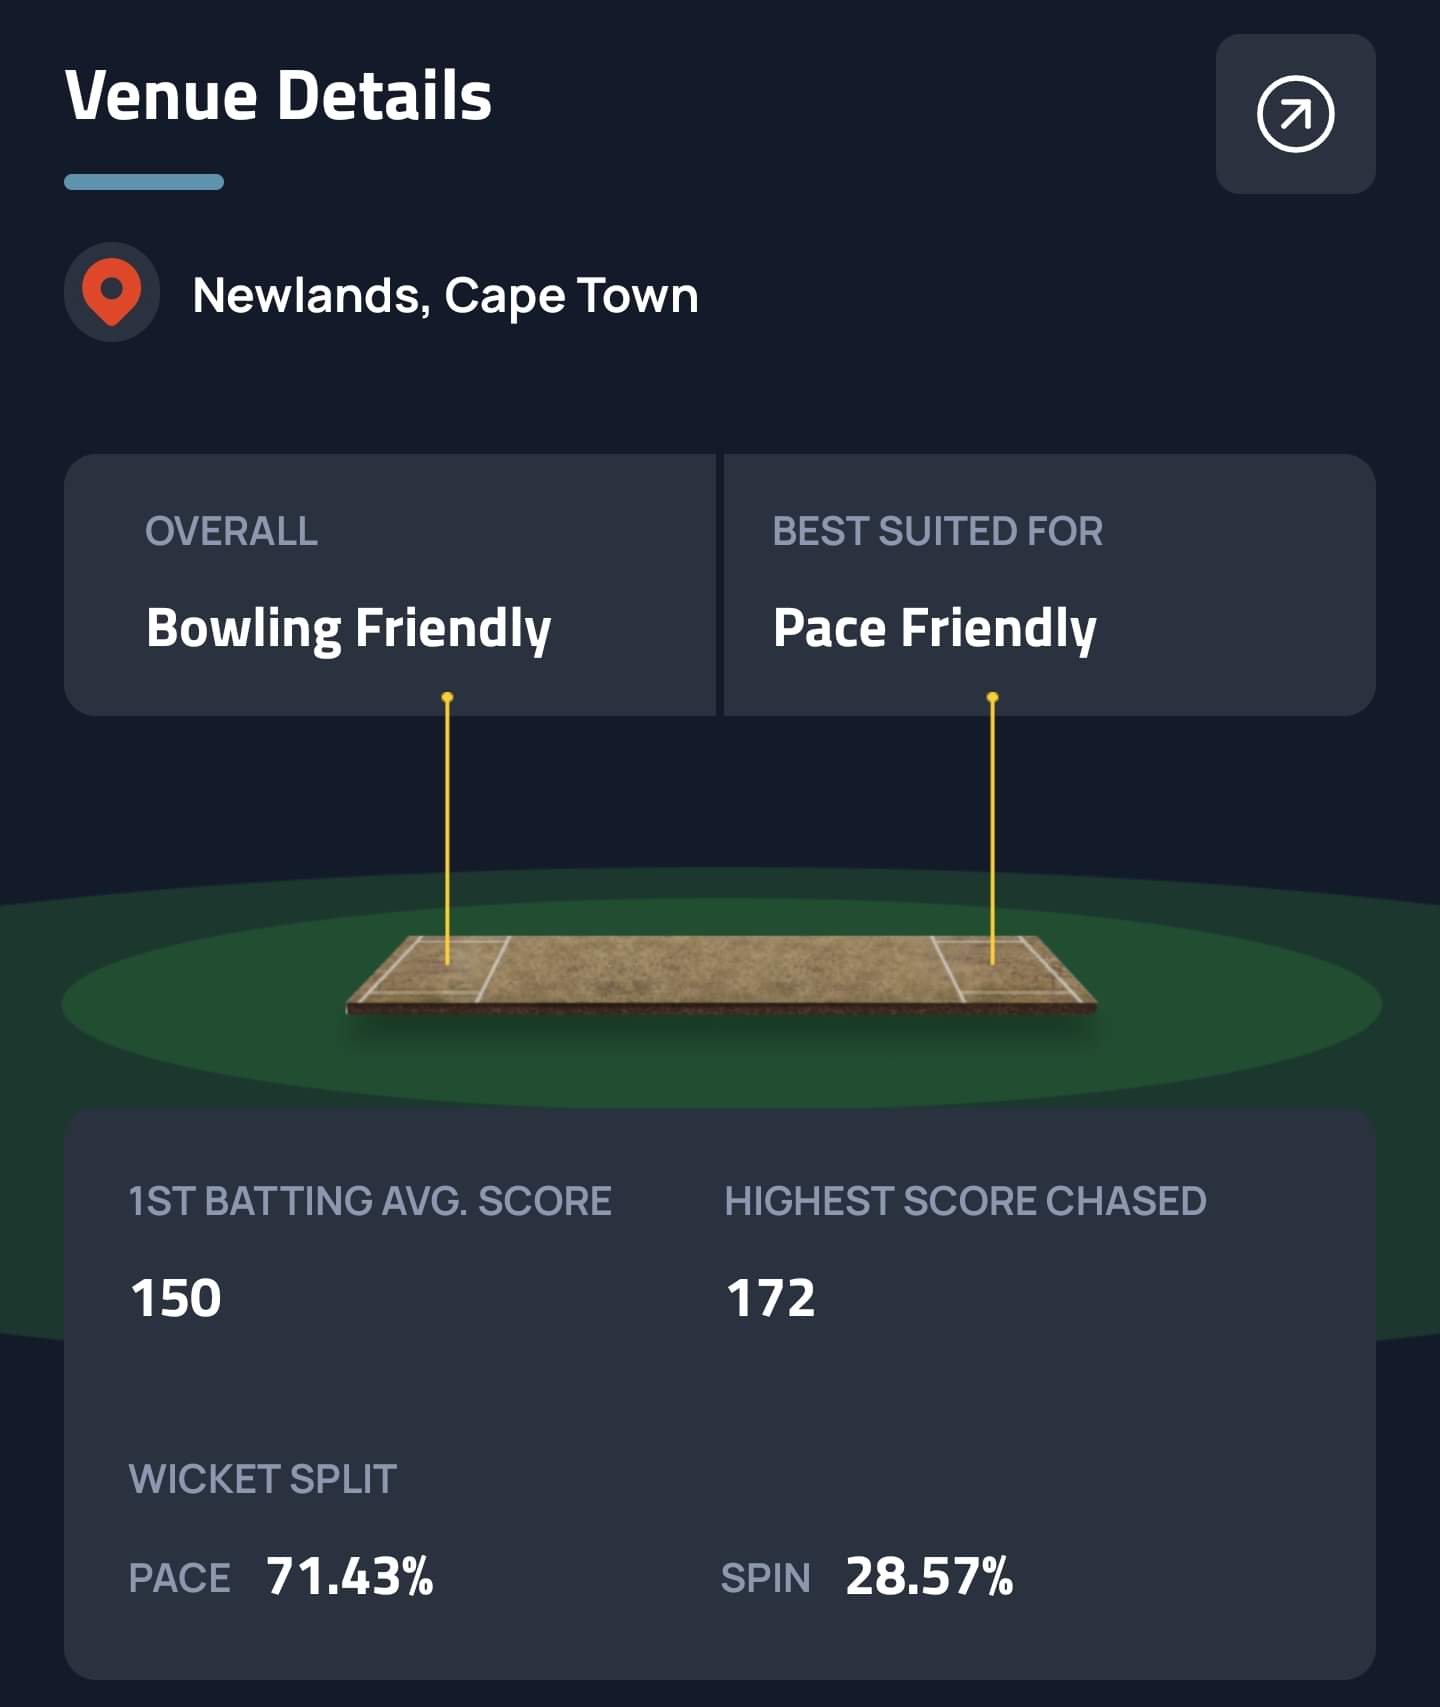Tap the Bowling Friendly overall value
The height and width of the screenshot is (1707, 1440).
coord(348,628)
